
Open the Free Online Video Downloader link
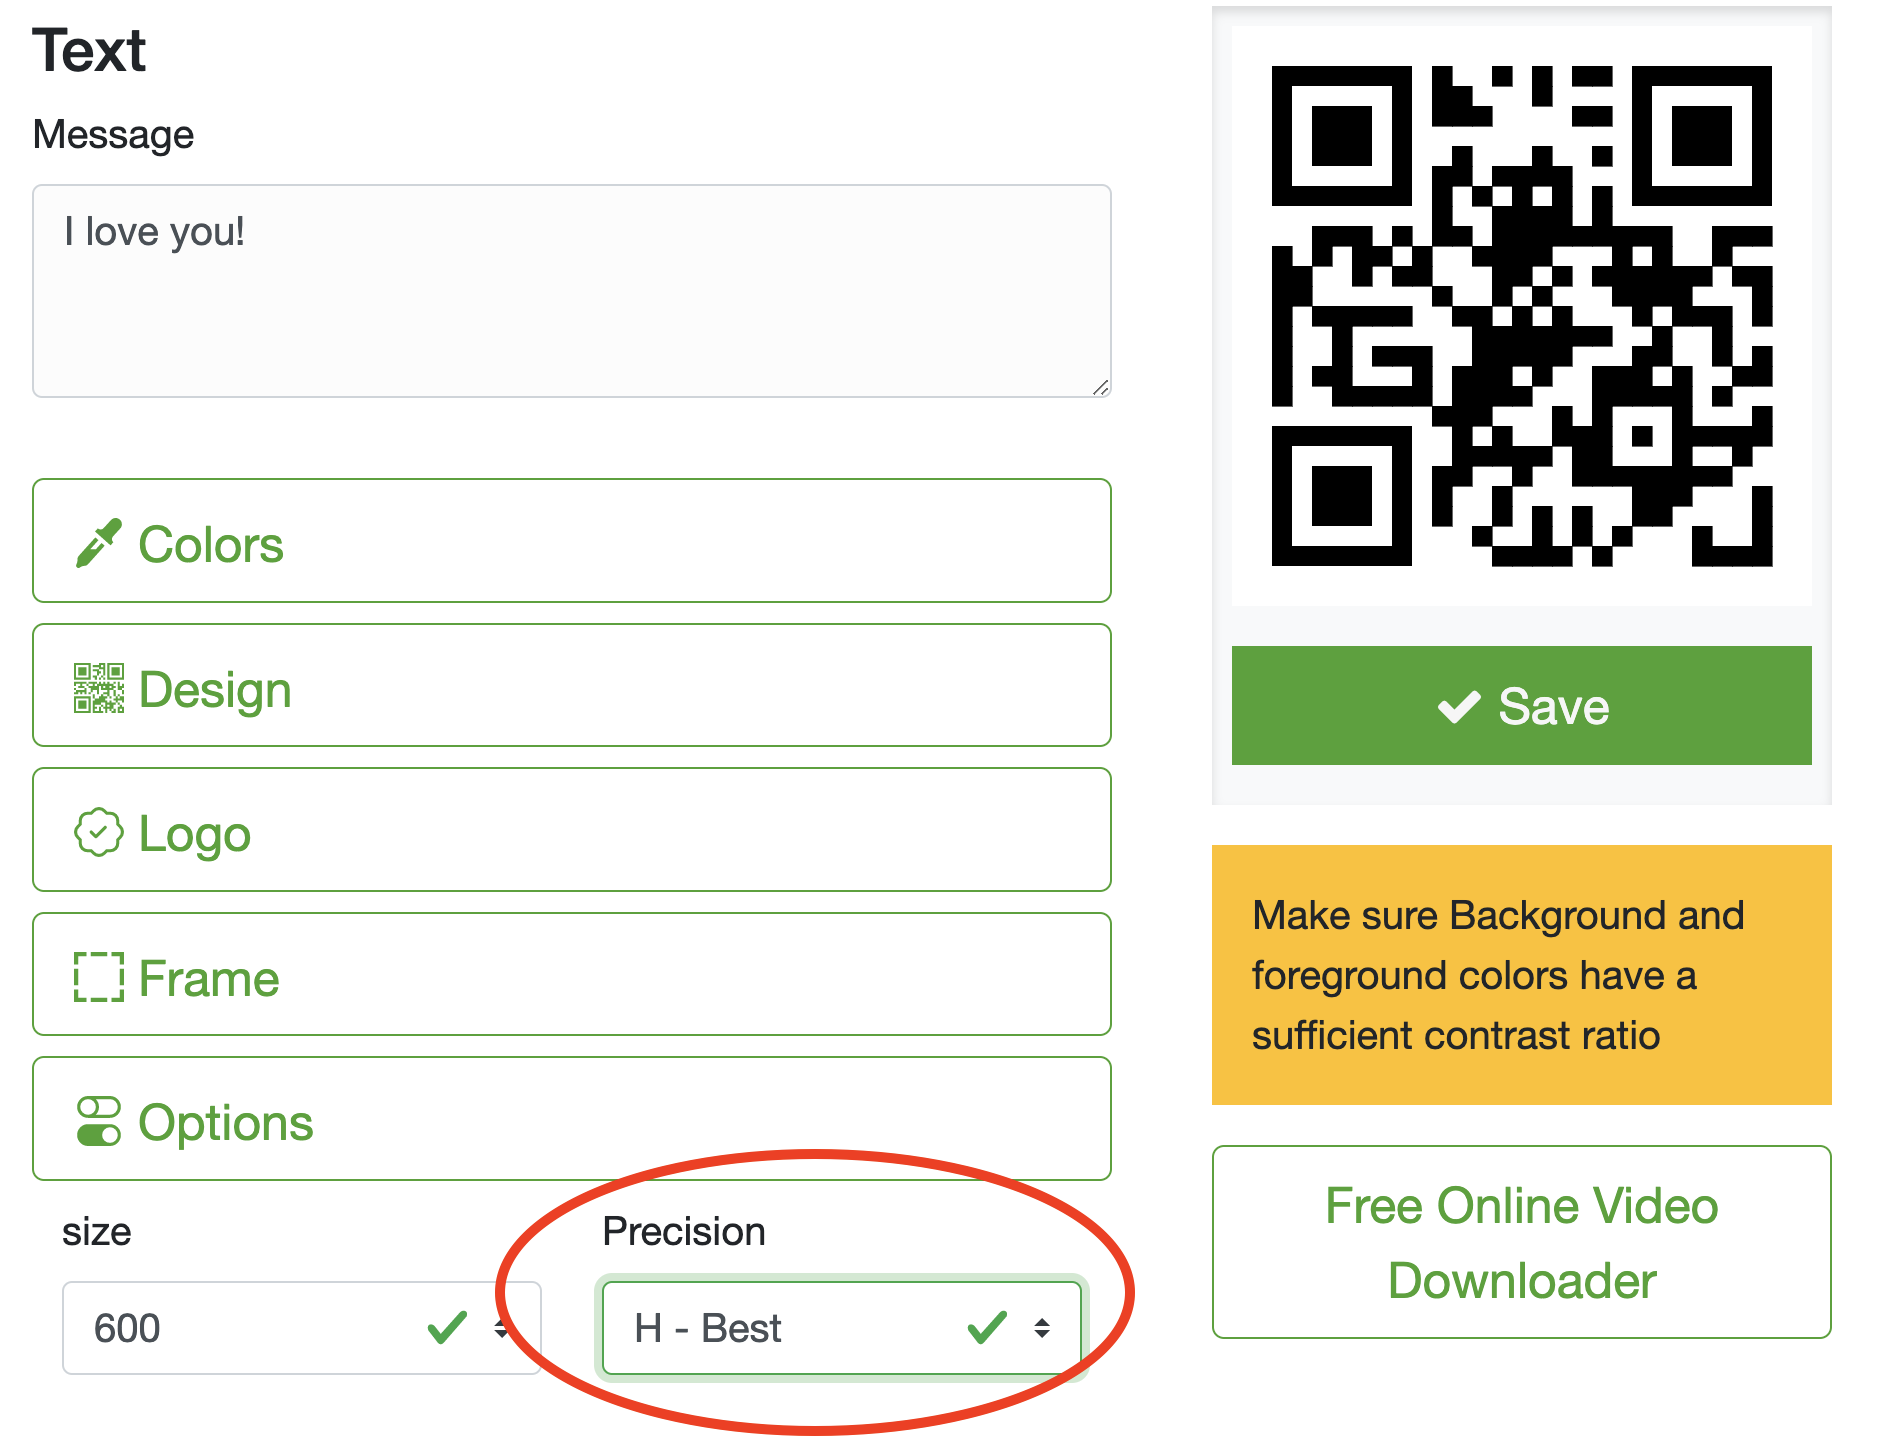coord(1521,1242)
